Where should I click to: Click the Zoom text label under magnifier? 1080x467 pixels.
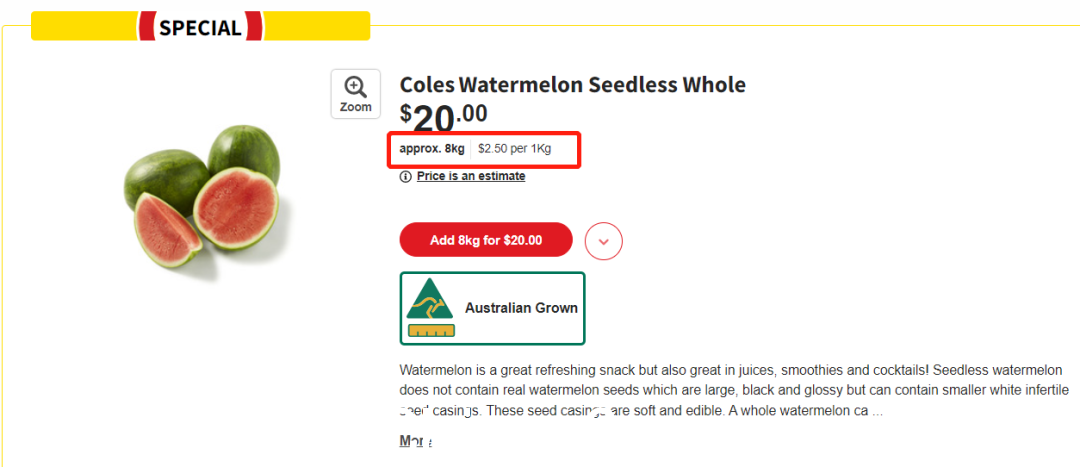pyautogui.click(x=355, y=107)
